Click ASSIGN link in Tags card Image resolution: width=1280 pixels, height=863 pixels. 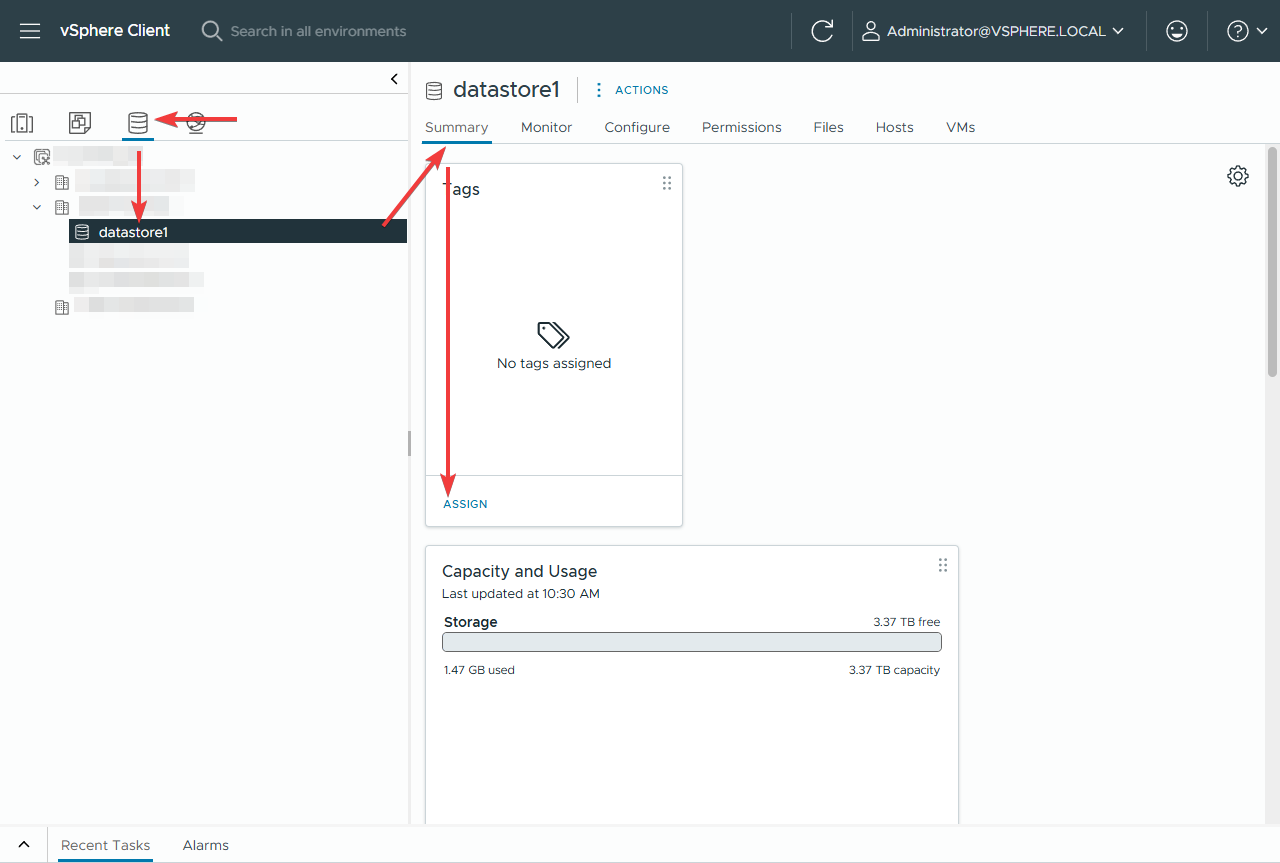pyautogui.click(x=465, y=504)
